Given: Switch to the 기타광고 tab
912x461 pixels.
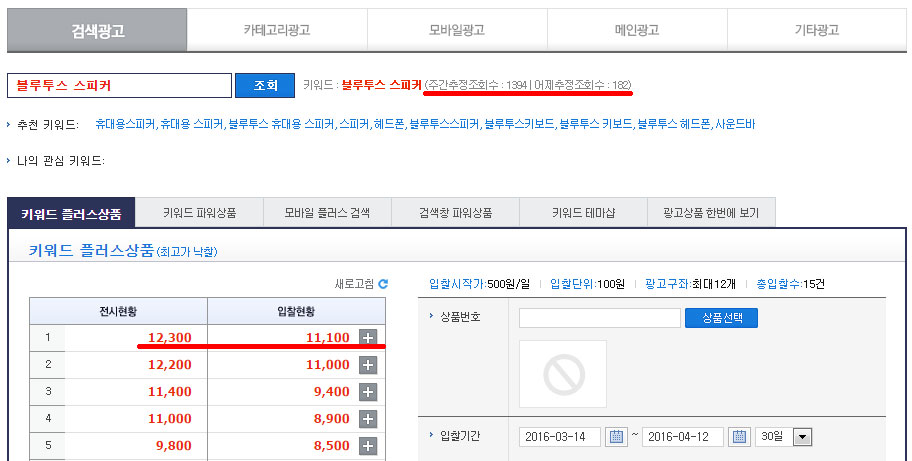Looking at the screenshot, I should (x=817, y=30).
